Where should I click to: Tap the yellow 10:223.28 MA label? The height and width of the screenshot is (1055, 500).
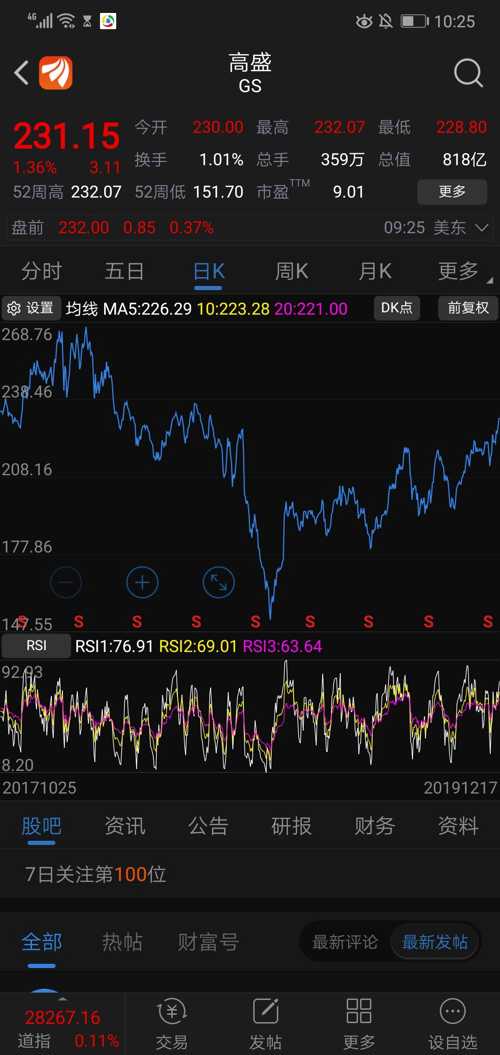click(233, 309)
